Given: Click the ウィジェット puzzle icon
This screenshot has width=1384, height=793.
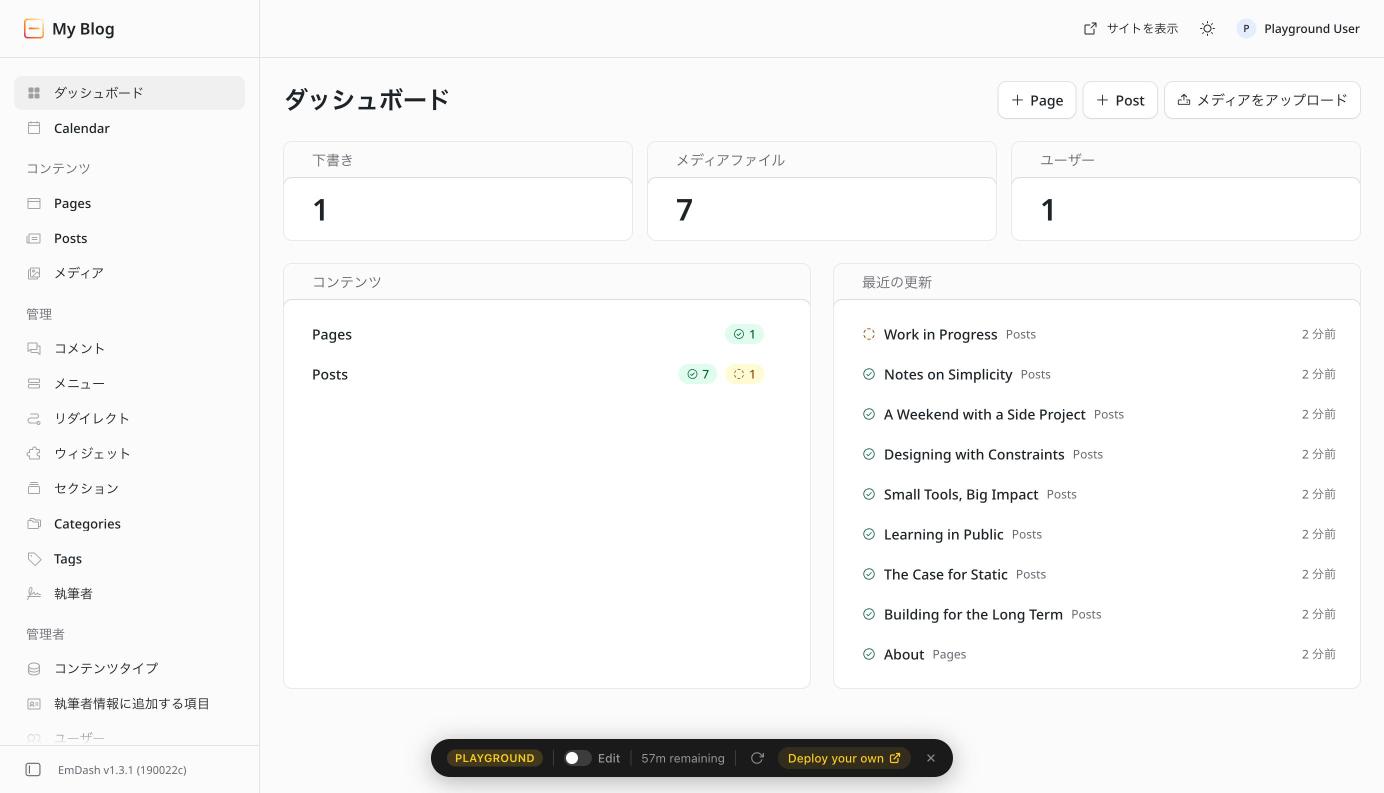Looking at the screenshot, I should click(34, 453).
